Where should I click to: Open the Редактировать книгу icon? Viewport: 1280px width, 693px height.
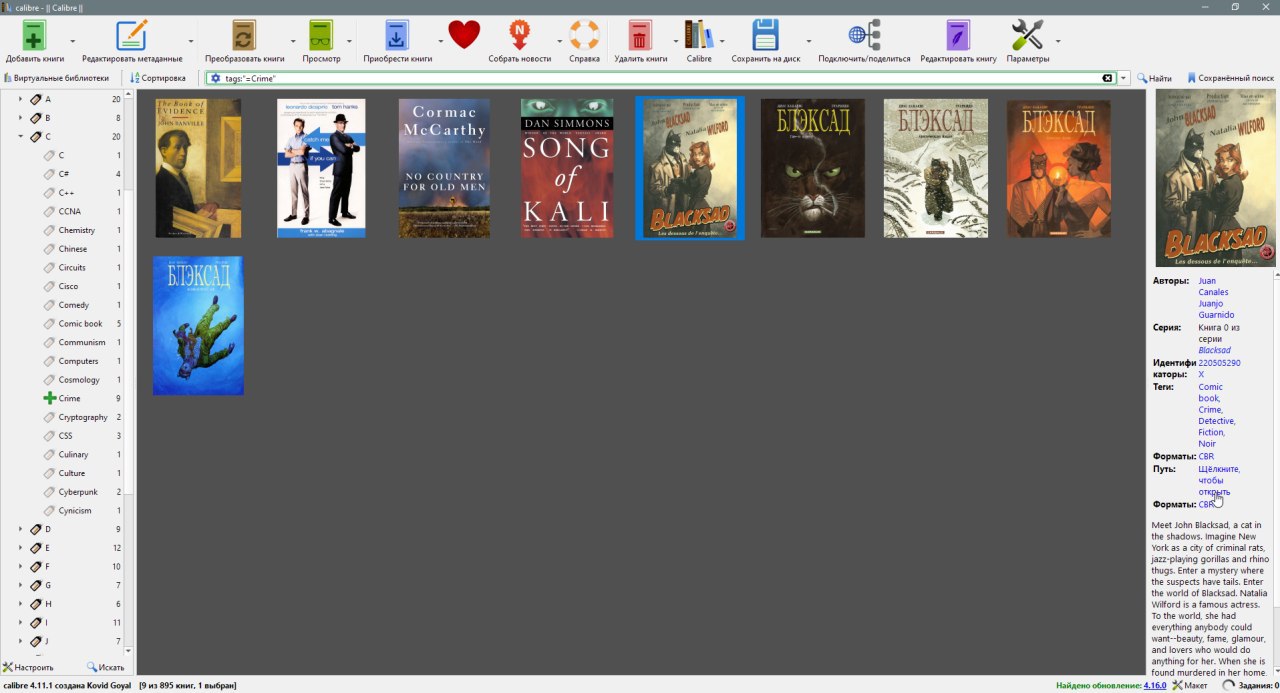[958, 35]
